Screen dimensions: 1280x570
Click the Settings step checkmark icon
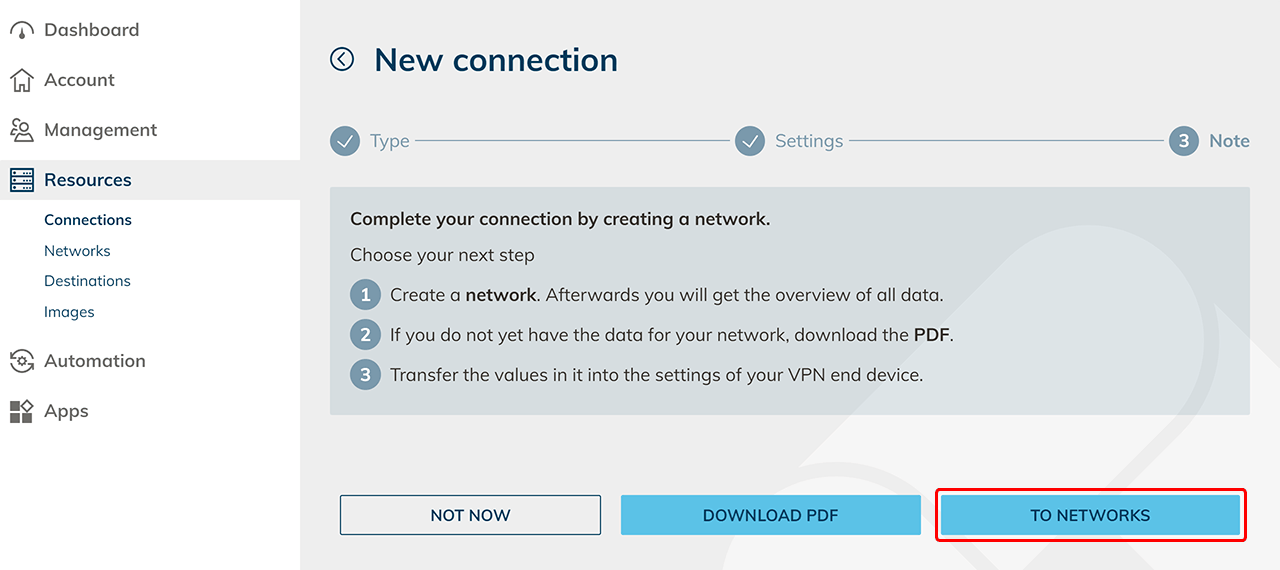click(x=750, y=141)
